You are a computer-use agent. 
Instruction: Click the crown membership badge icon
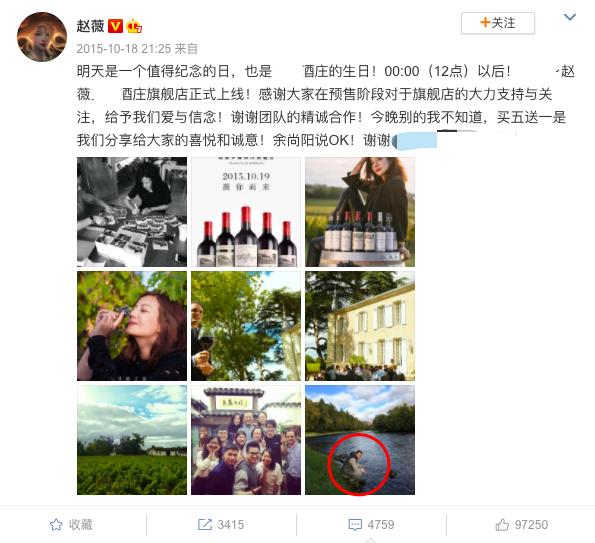(x=134, y=26)
